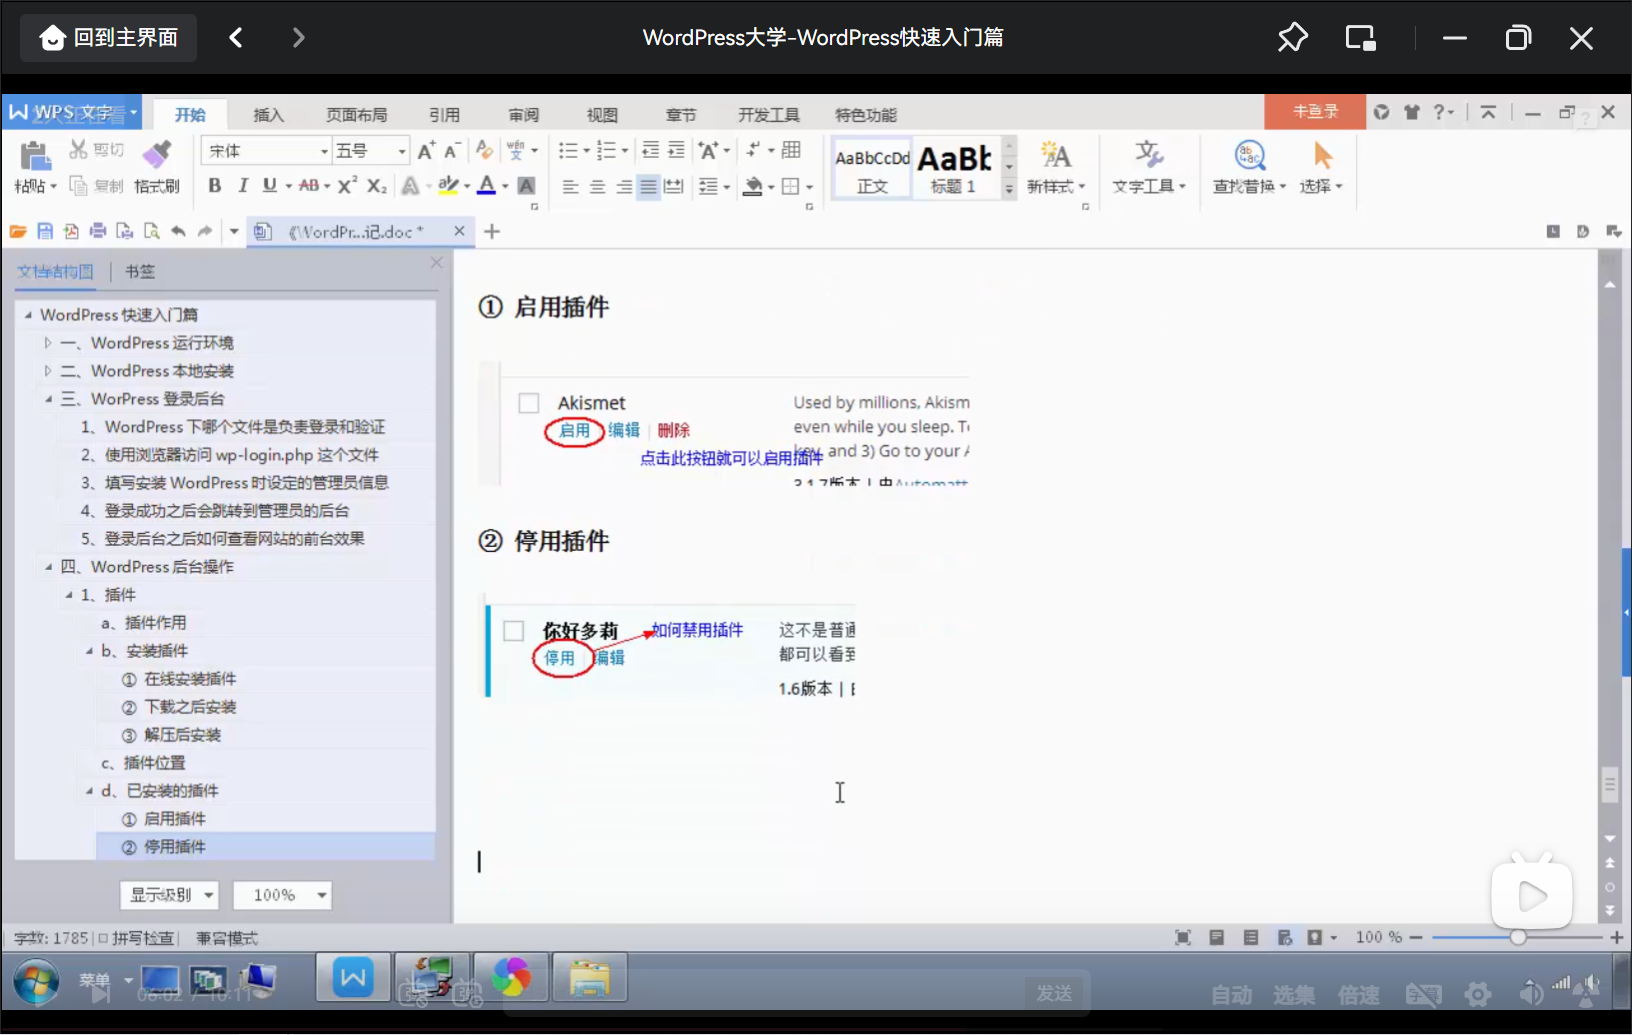Click the align right icon
Viewport: 1632px width, 1035px height.
coord(623,187)
